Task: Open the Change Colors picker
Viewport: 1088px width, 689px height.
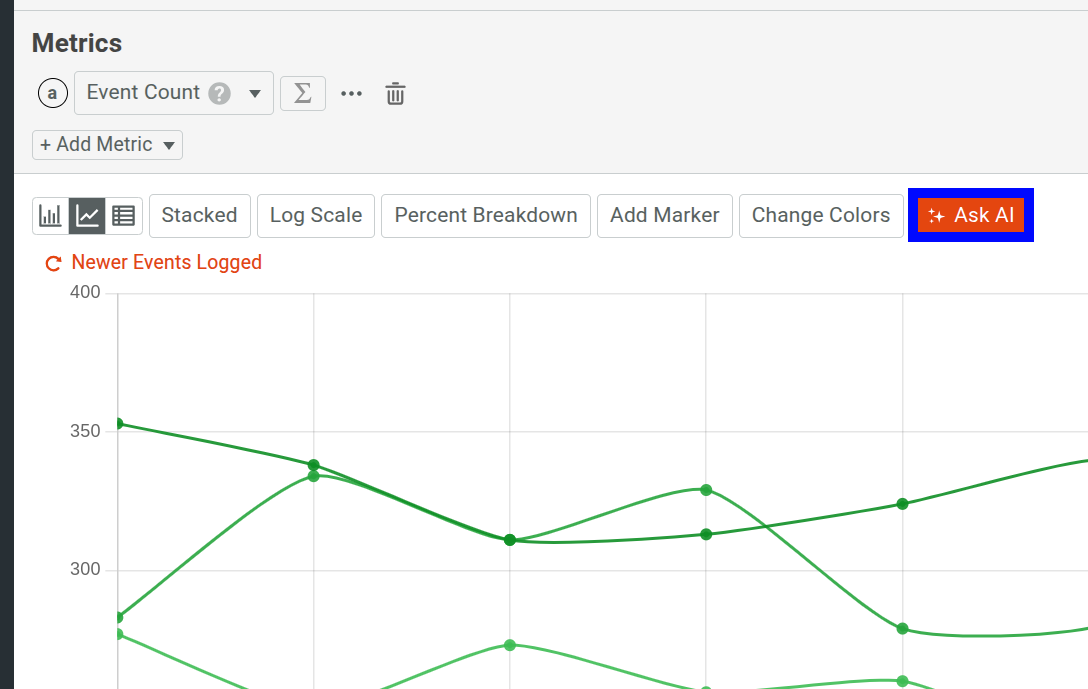Action: click(x=821, y=215)
